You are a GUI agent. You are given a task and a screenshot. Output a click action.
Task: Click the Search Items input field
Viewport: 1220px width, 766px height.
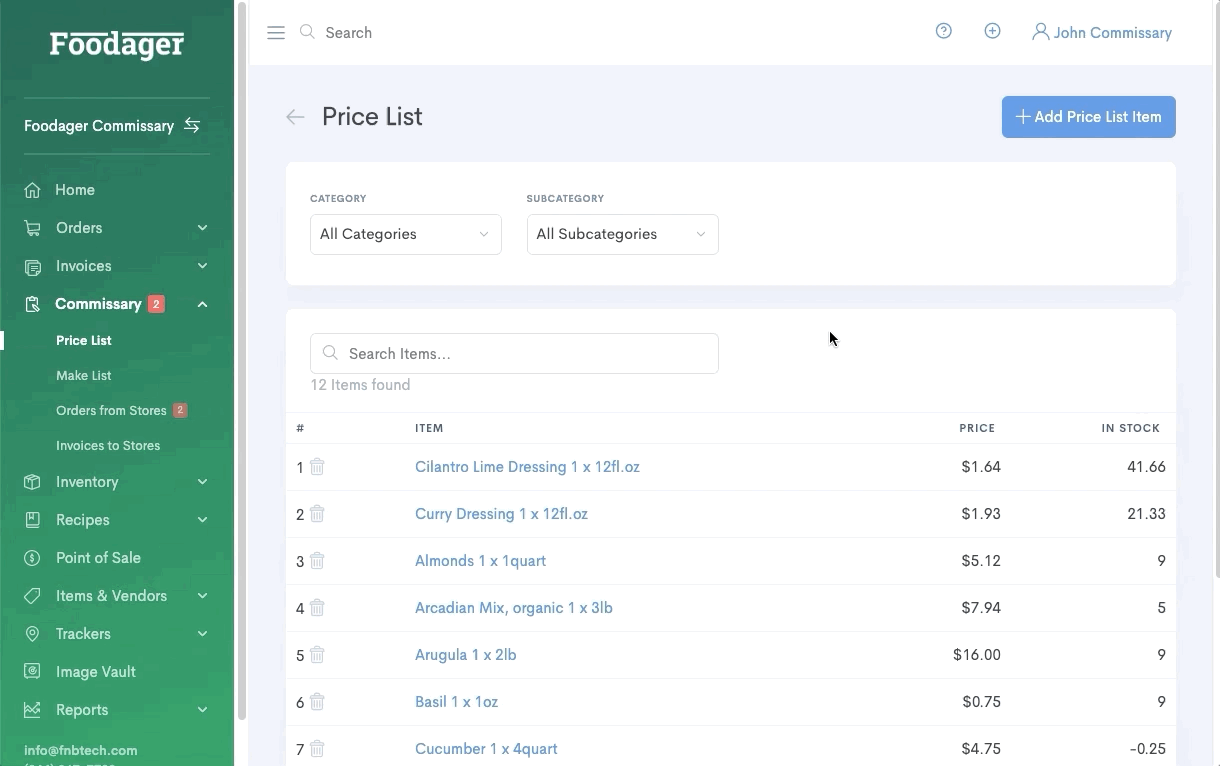click(x=514, y=353)
